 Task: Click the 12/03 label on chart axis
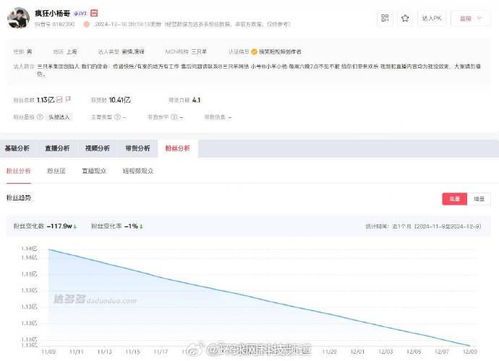(386, 352)
